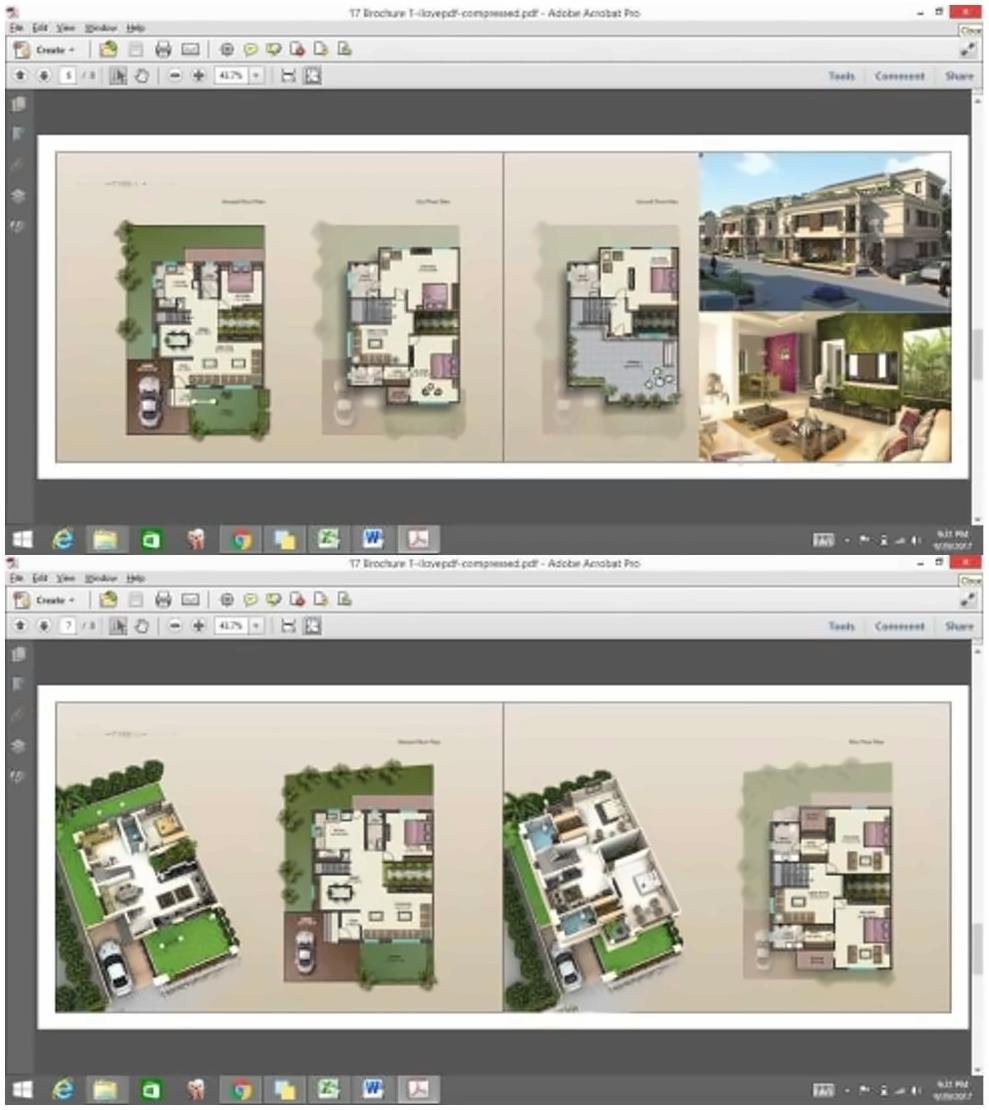Viewport: 989px width, 1110px height.
Task: Open the Layers navigation panel
Action: [17, 195]
